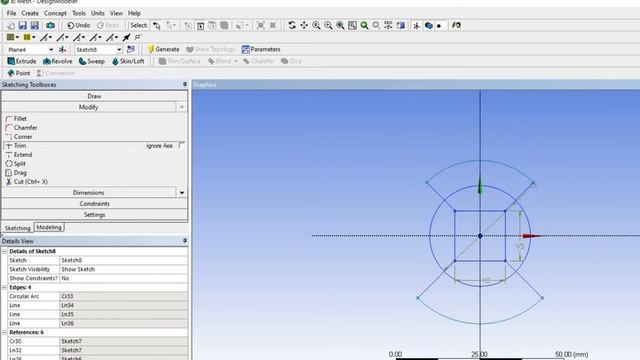The image size is (640, 360).
Task: Click the Revolve feature button
Action: [x=57, y=61]
